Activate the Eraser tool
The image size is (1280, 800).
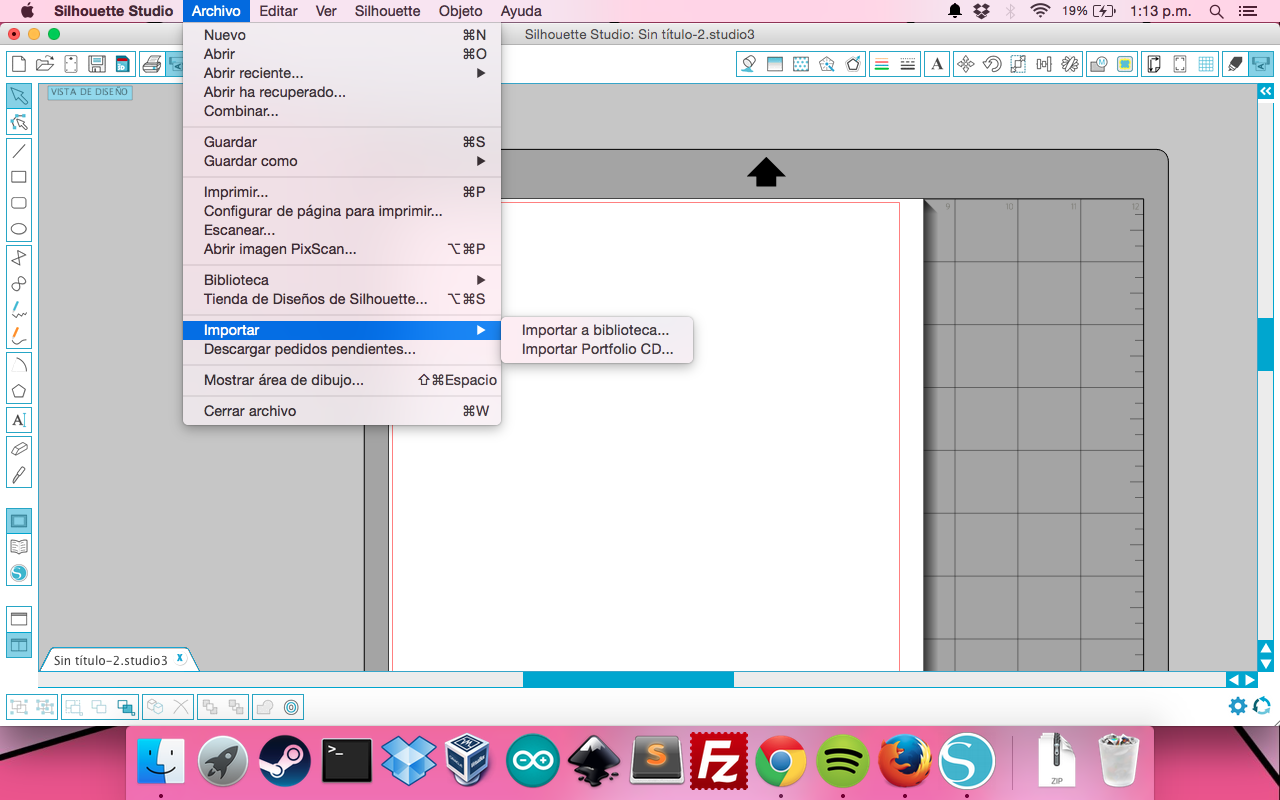[18, 449]
